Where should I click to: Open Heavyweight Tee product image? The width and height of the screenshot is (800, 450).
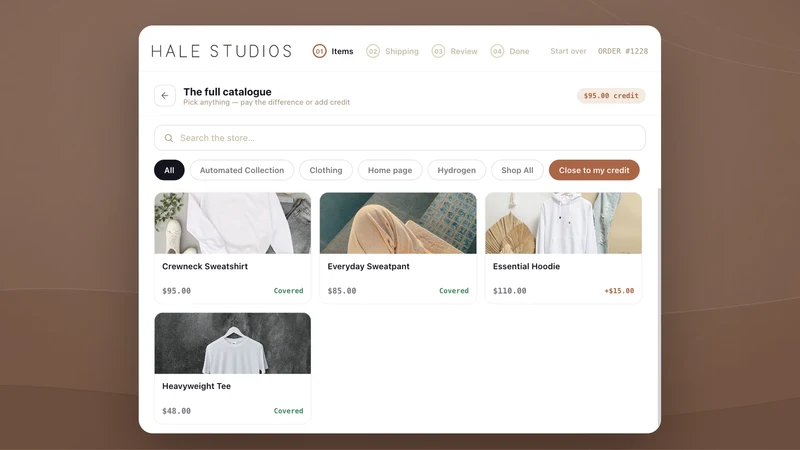(233, 343)
